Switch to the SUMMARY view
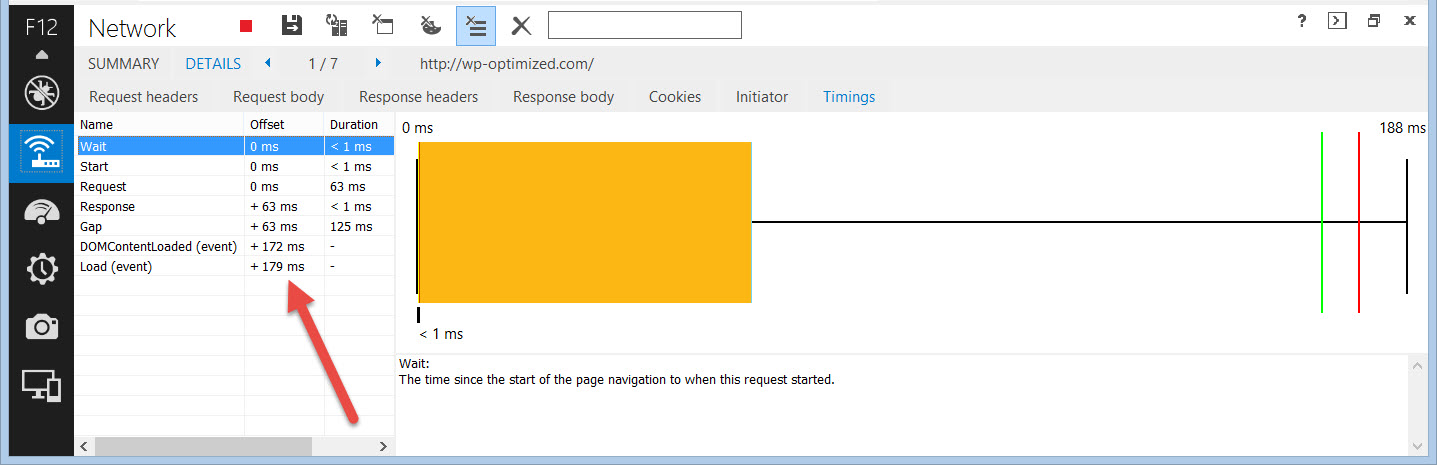The width and height of the screenshot is (1437, 465). click(123, 63)
